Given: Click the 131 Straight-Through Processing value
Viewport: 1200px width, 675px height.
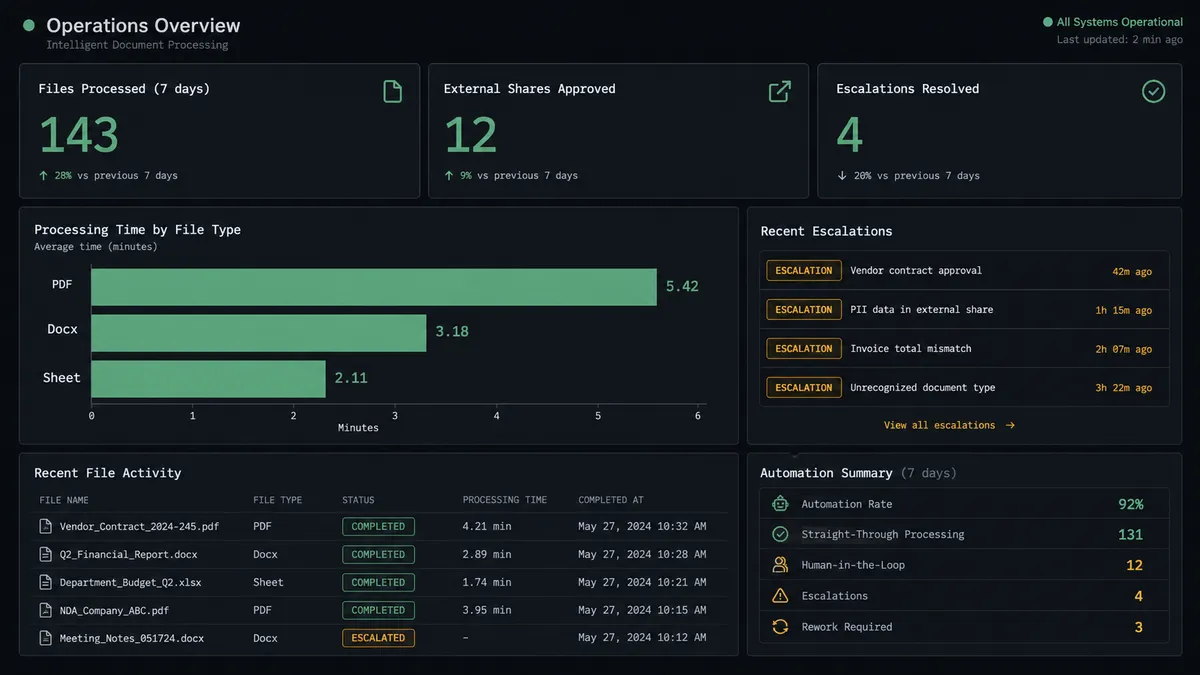Looking at the screenshot, I should point(1130,535).
